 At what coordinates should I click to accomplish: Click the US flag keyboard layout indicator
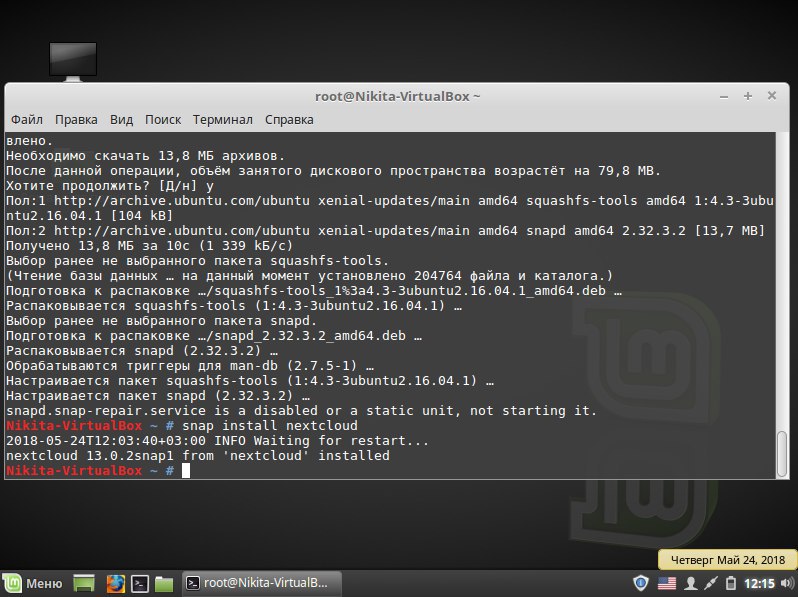[x=667, y=583]
